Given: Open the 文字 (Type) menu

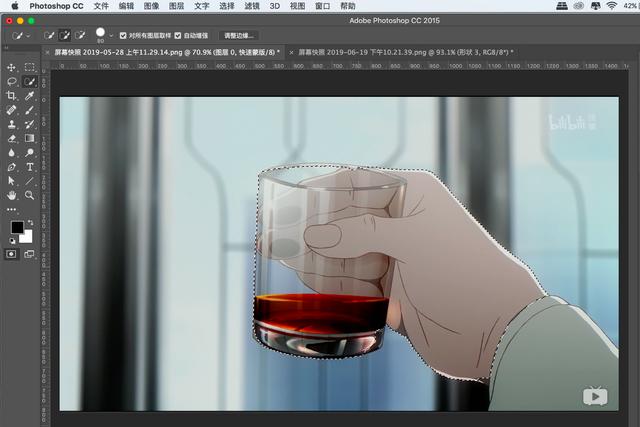Looking at the screenshot, I should tap(202, 6).
